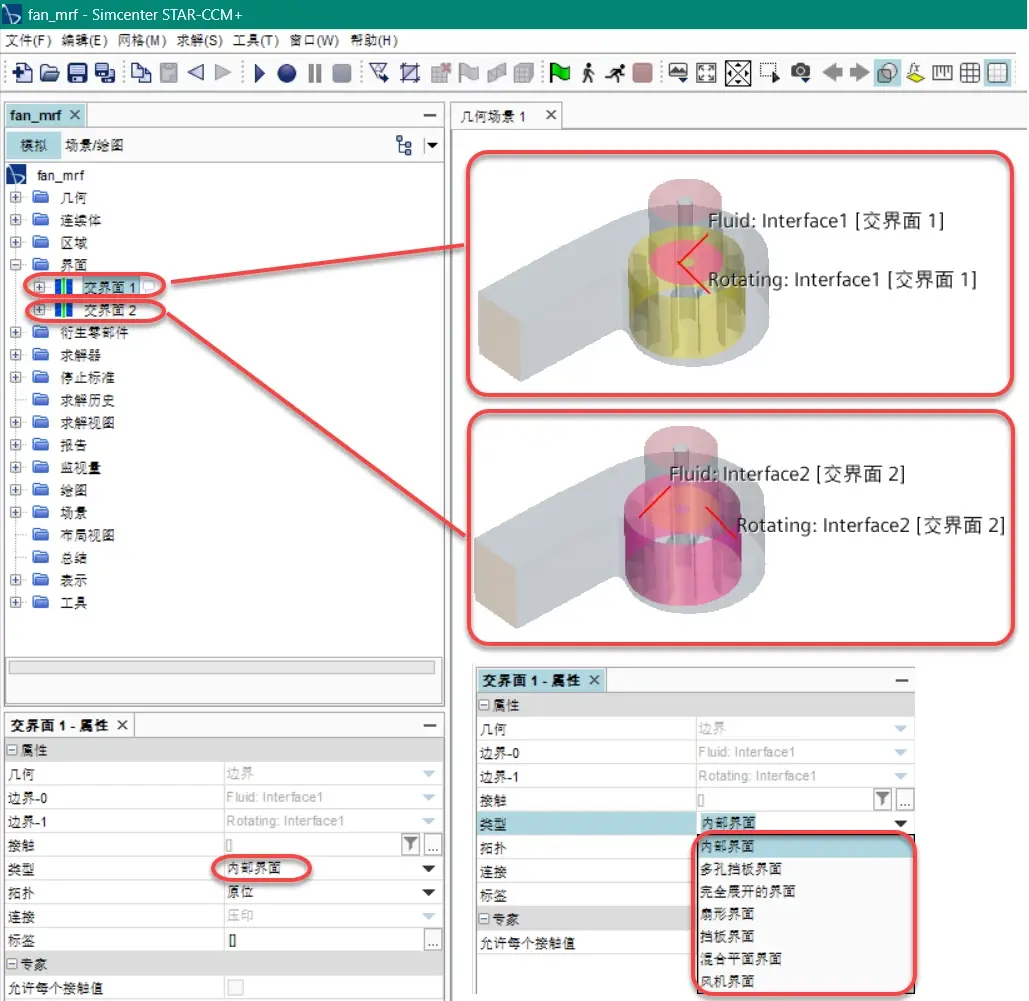
Task: Collapse the 专家 section in left panel
Action: (x=12, y=964)
